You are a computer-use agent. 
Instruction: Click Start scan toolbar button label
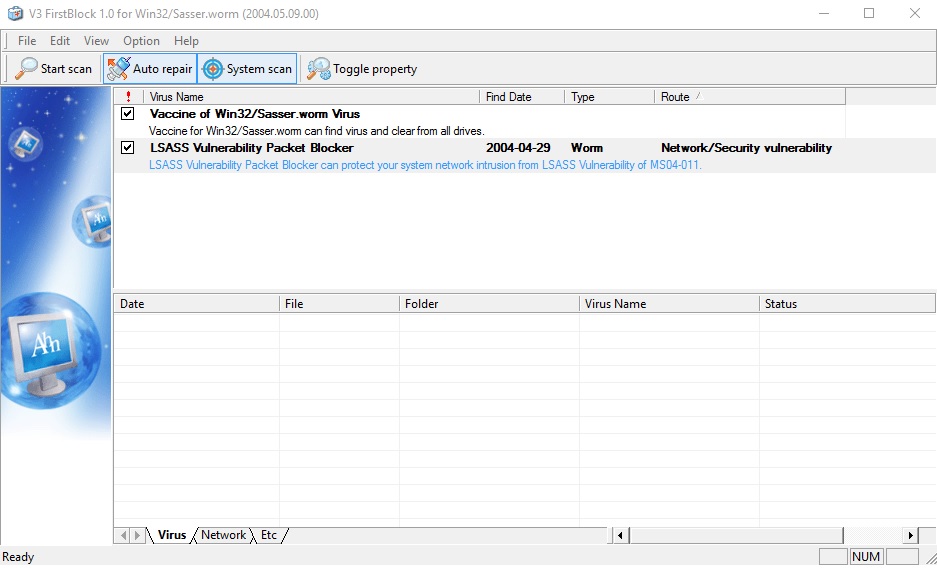coord(66,69)
